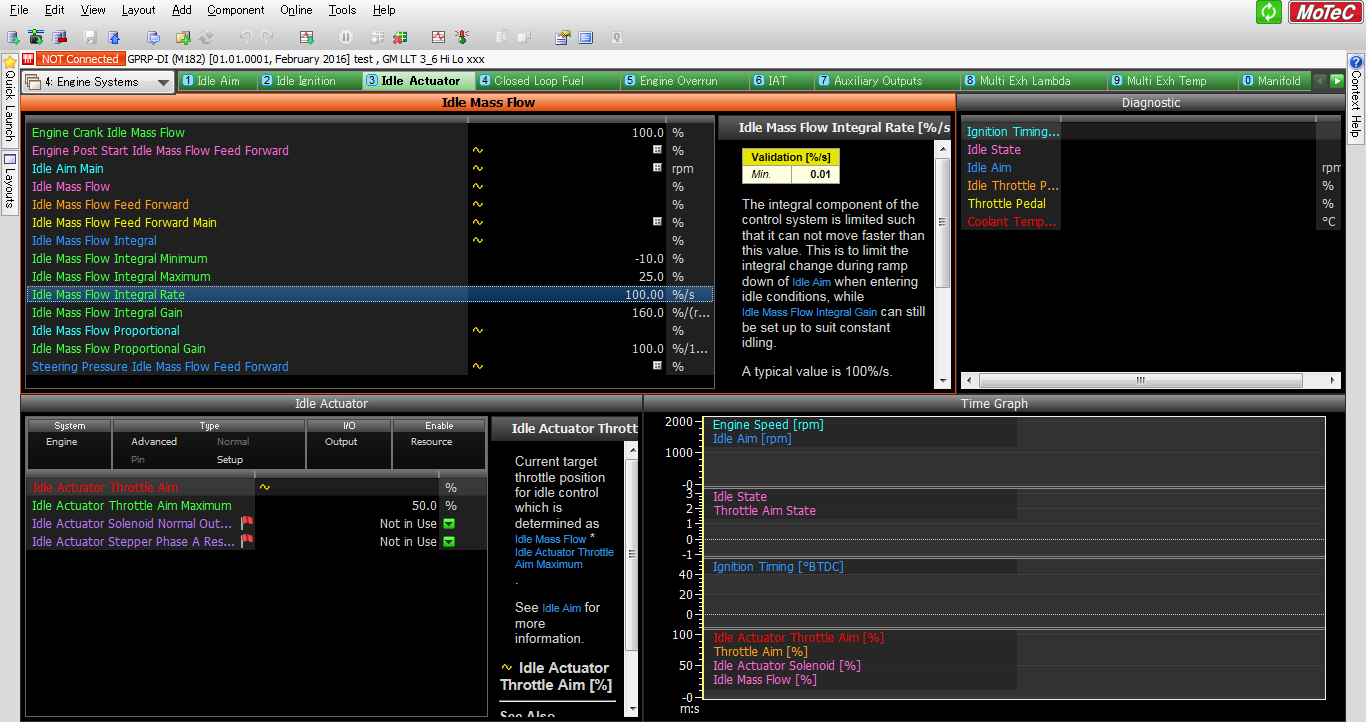Toggle the Resource enable filter
This screenshot has height=722, width=1366.
coord(432,441)
